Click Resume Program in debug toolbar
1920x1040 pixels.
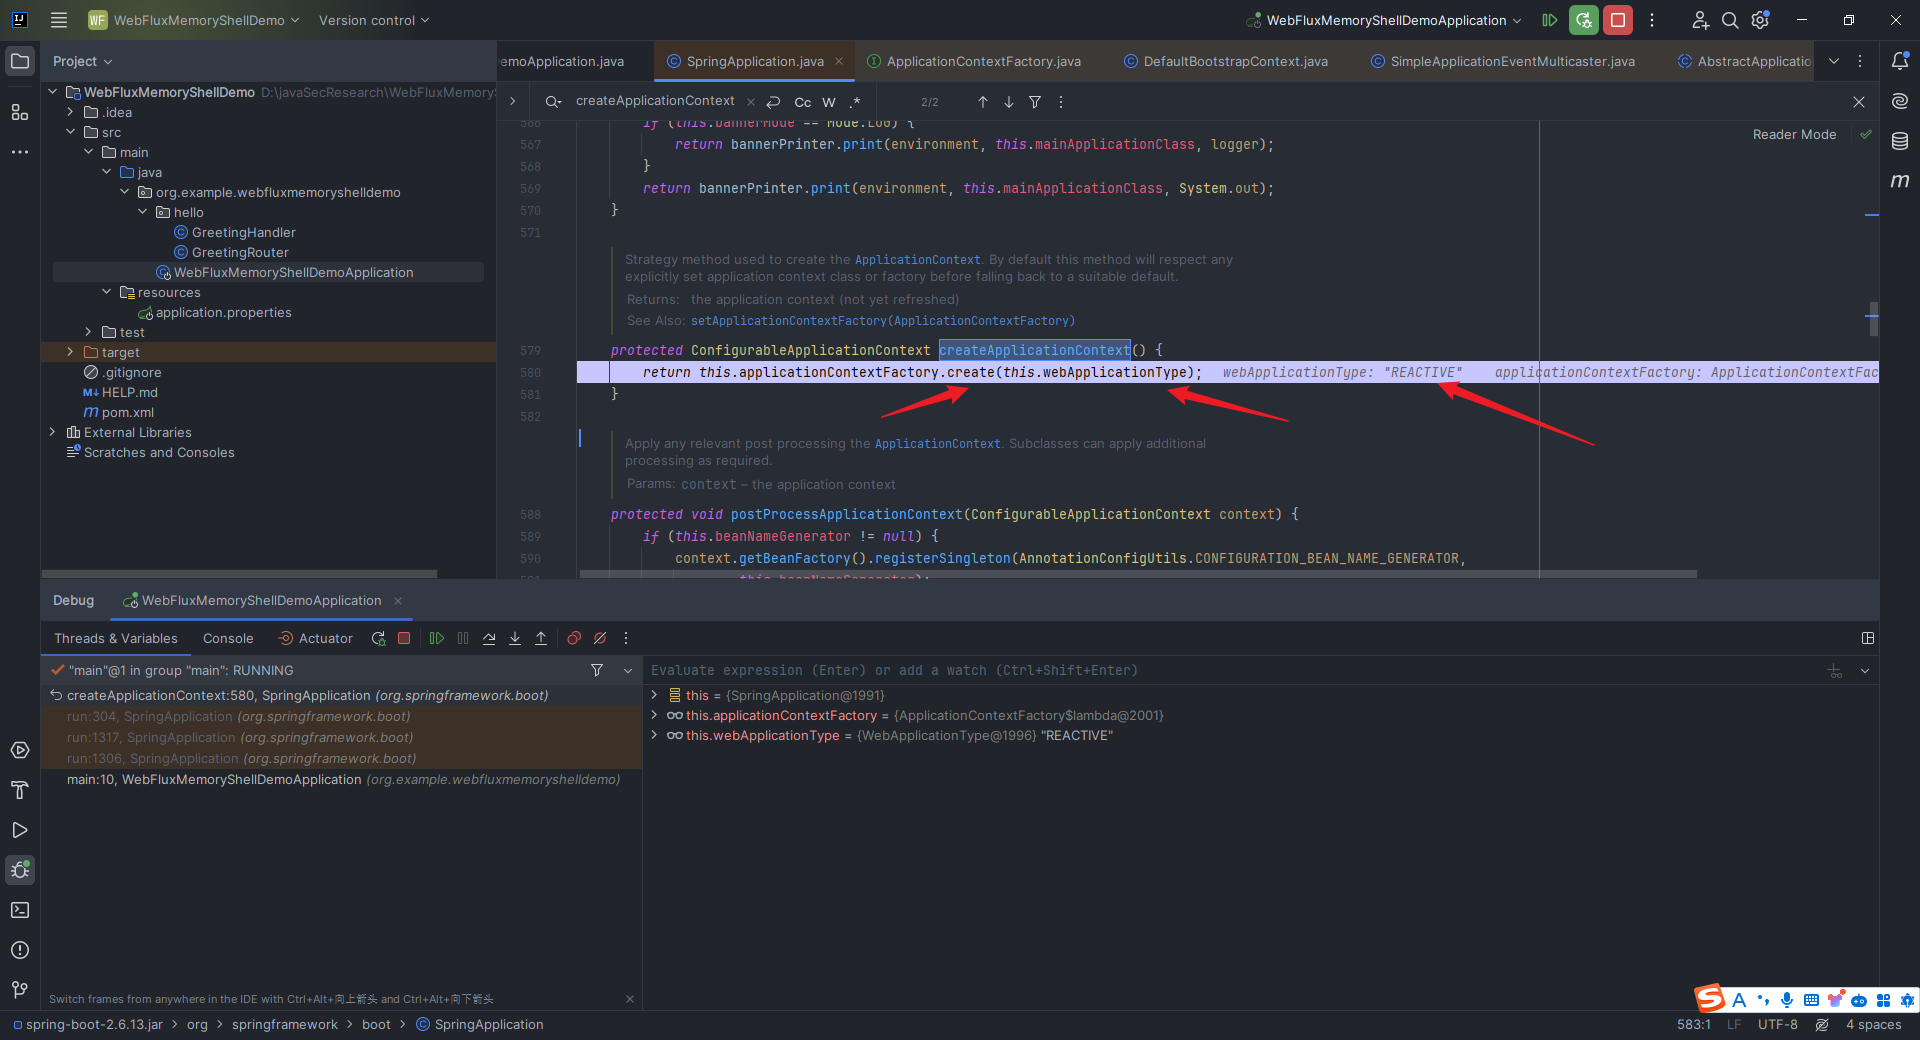click(437, 638)
